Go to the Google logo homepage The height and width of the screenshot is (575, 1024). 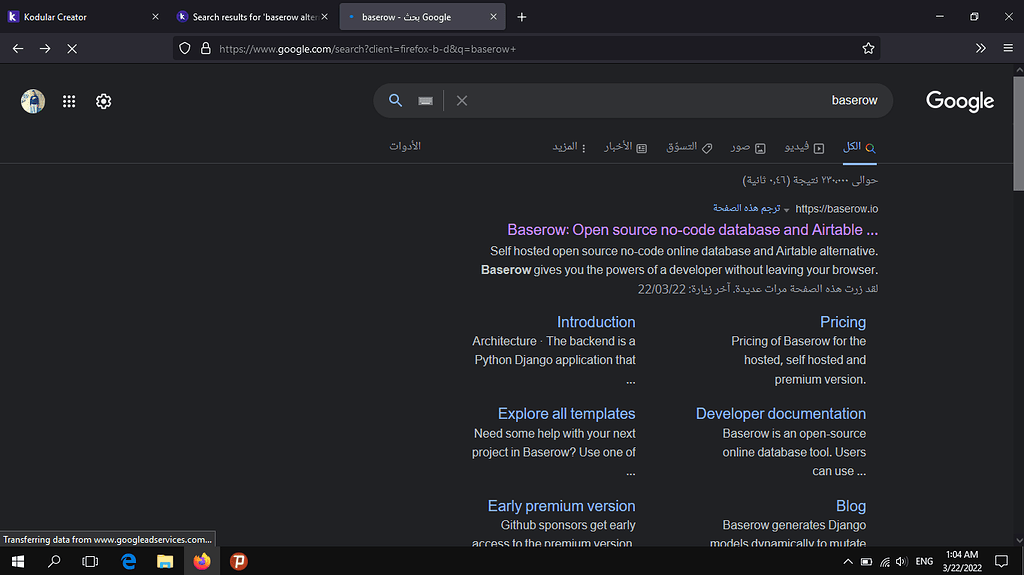click(x=959, y=101)
